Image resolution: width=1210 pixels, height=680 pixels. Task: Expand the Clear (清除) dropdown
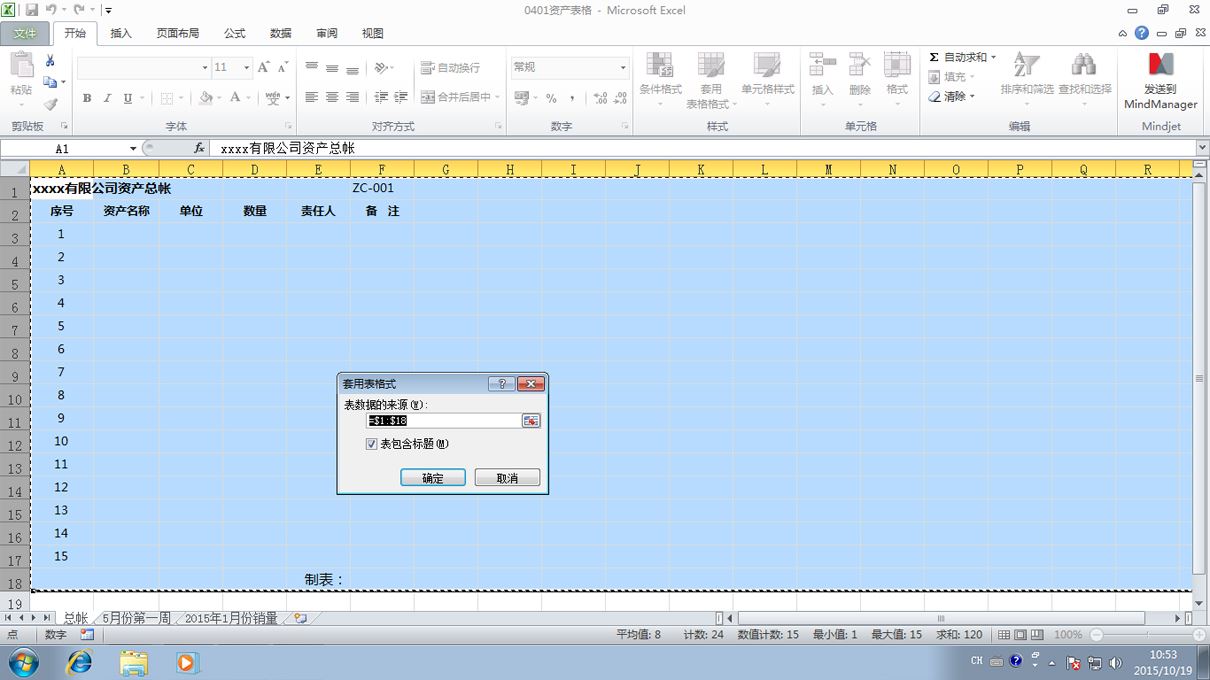pyautogui.click(x=972, y=97)
